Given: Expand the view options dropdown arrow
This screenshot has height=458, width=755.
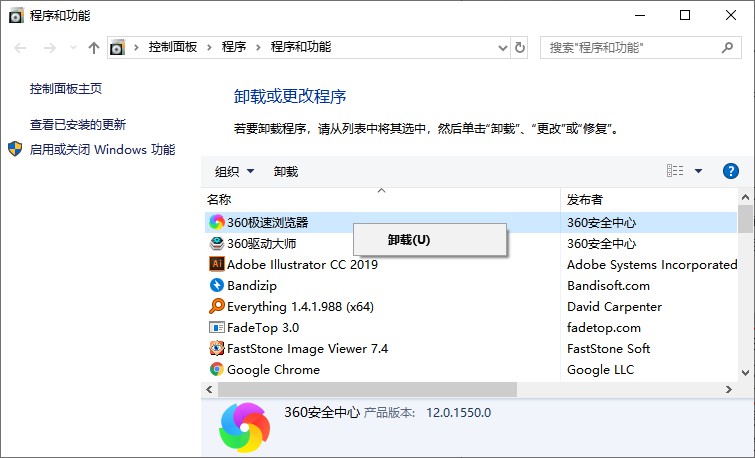Looking at the screenshot, I should [698, 171].
